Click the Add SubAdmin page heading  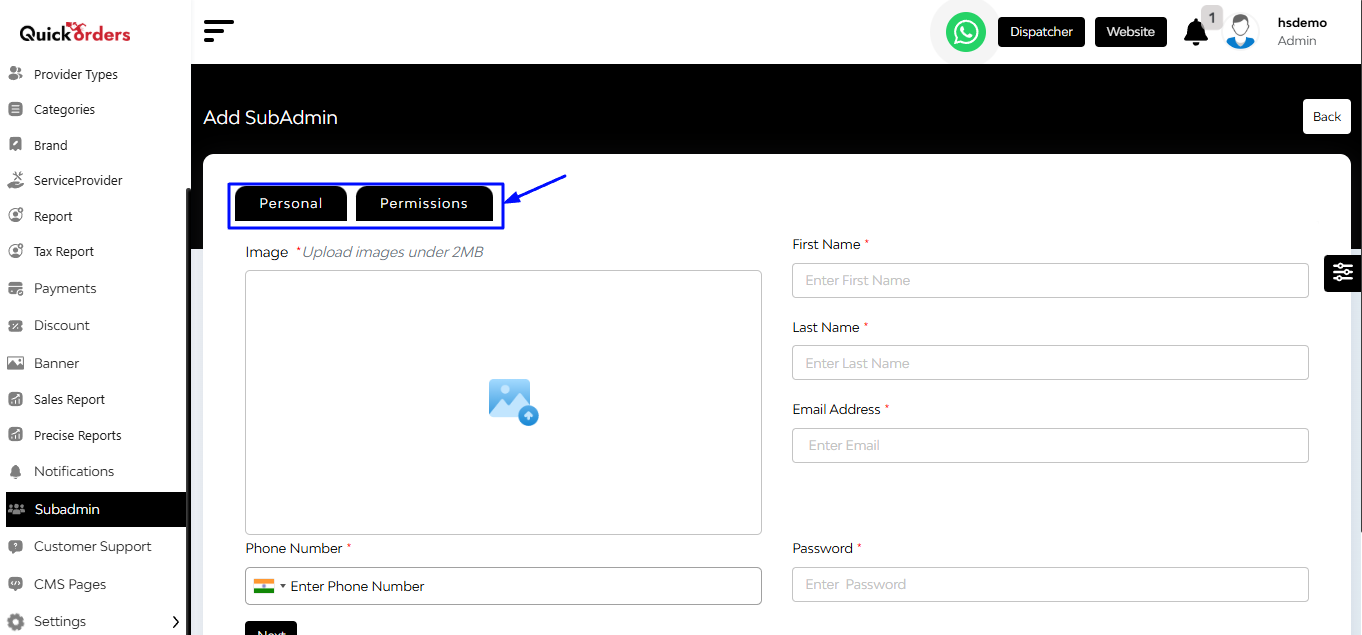[x=271, y=117]
